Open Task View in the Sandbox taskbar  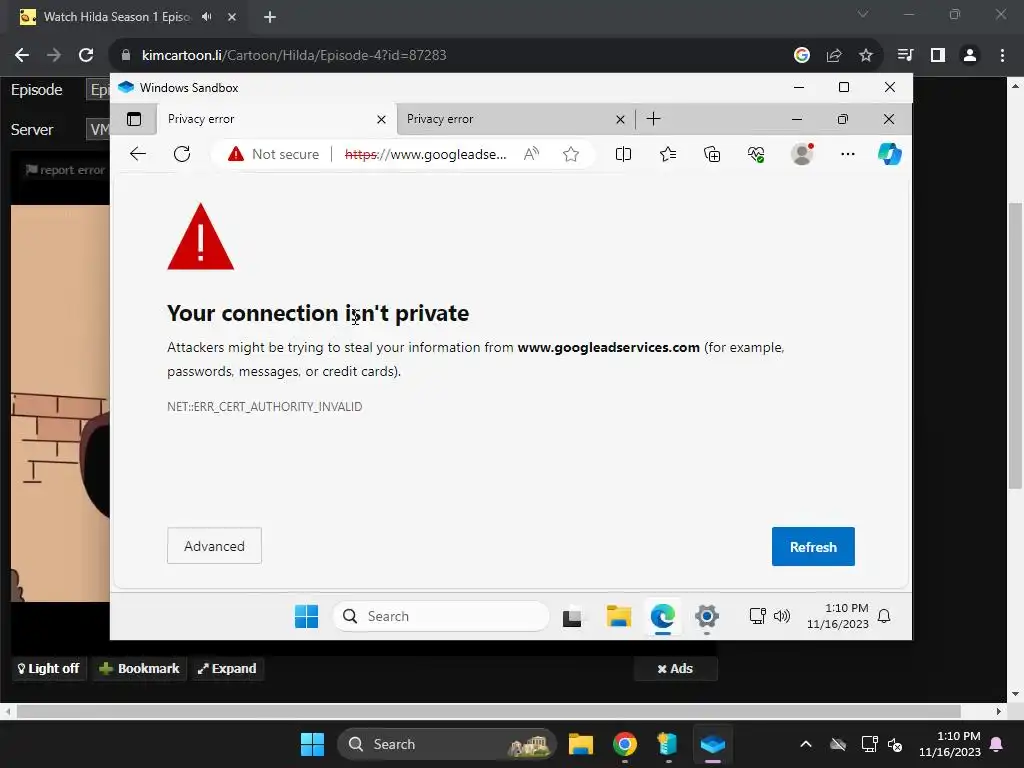[x=572, y=616]
